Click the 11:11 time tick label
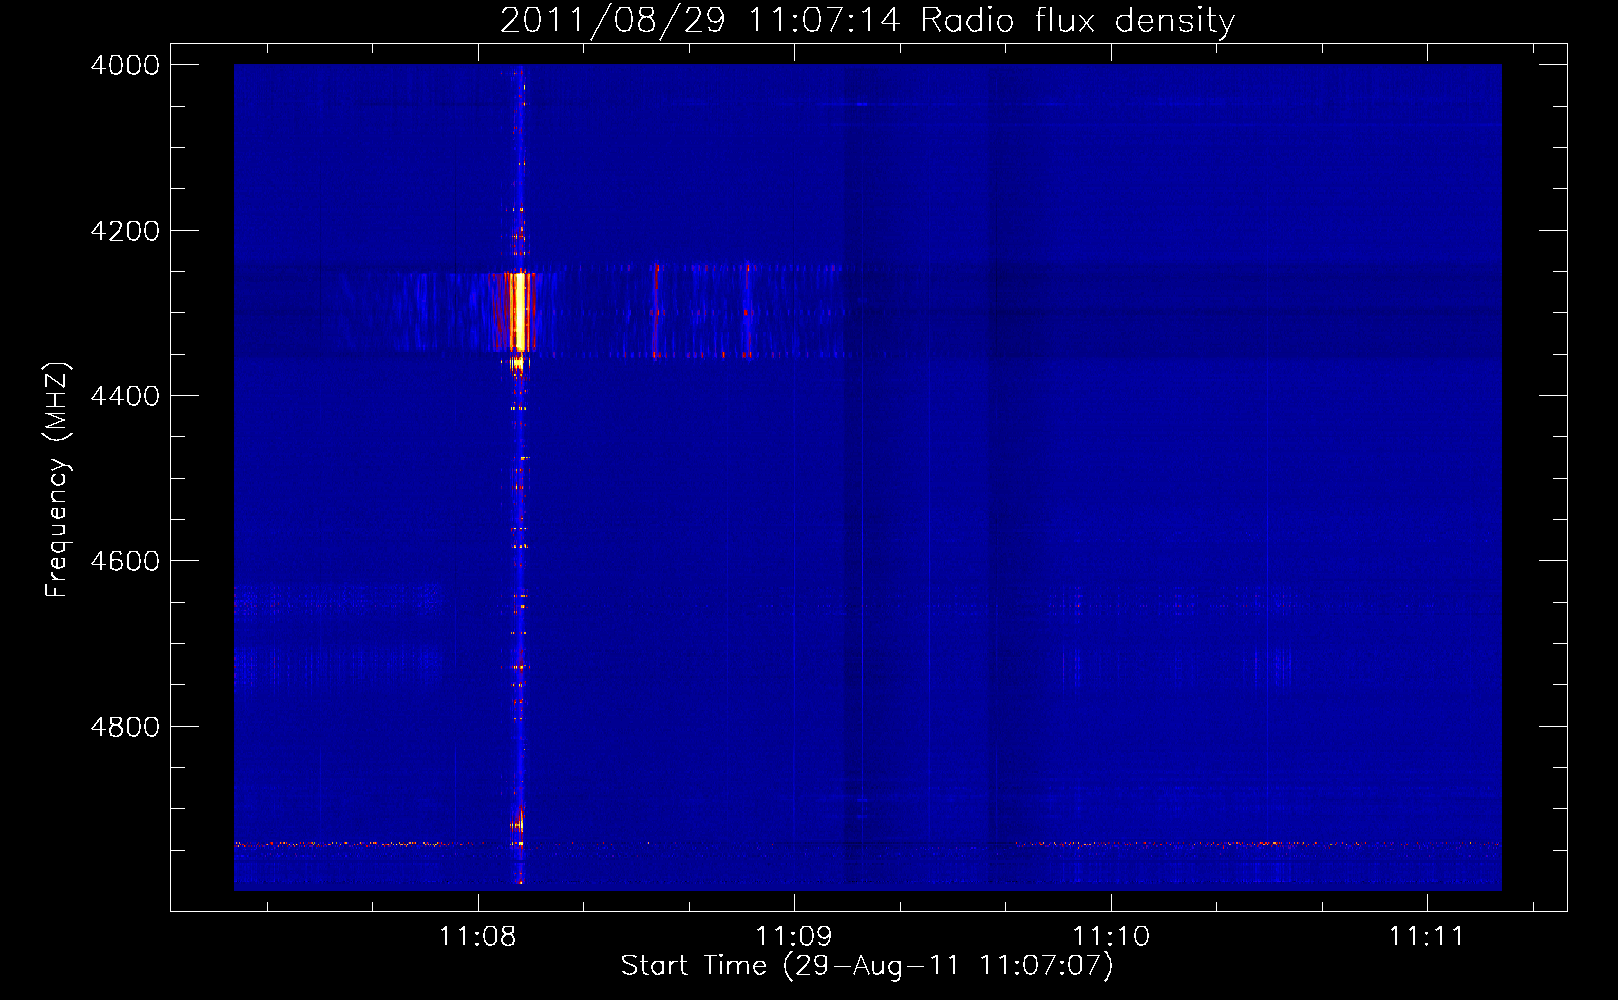Image resolution: width=1618 pixels, height=1000 pixels. click(1426, 937)
